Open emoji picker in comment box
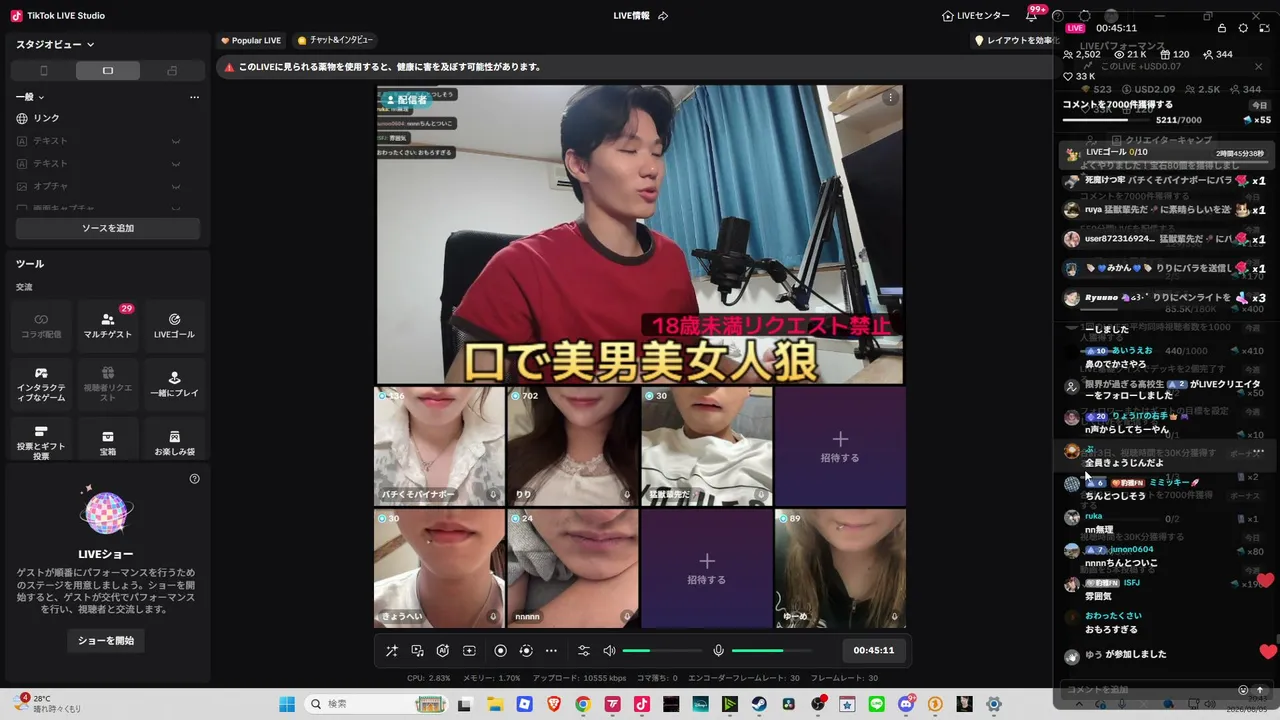This screenshot has width=1280, height=720. [x=1243, y=690]
